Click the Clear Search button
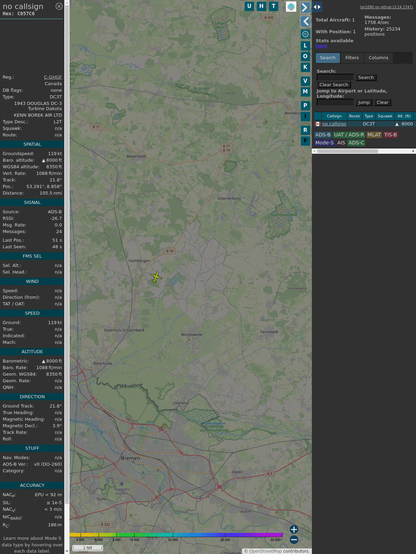 [333, 84]
